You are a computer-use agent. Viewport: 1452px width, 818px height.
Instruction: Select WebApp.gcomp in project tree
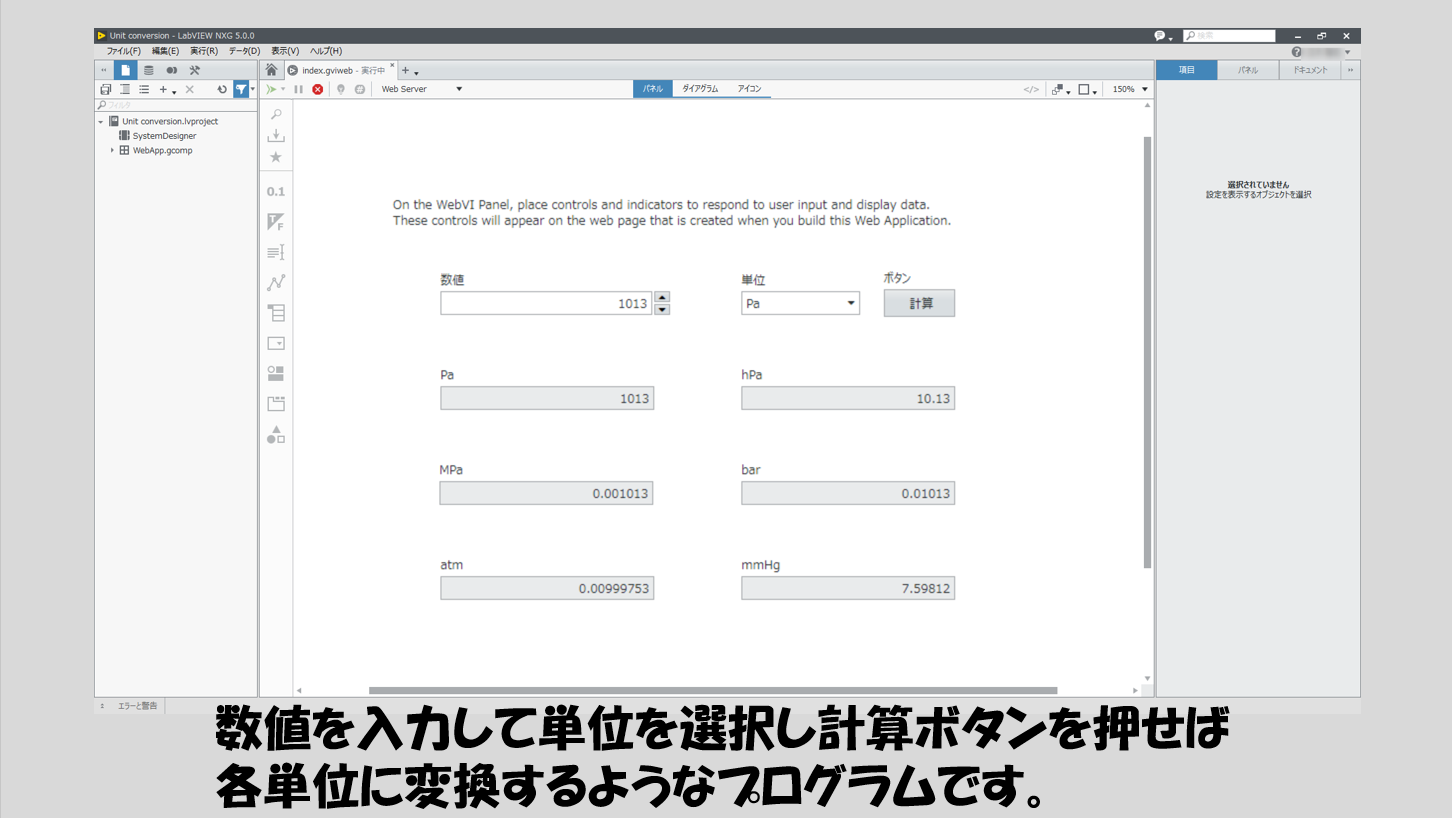click(x=162, y=150)
